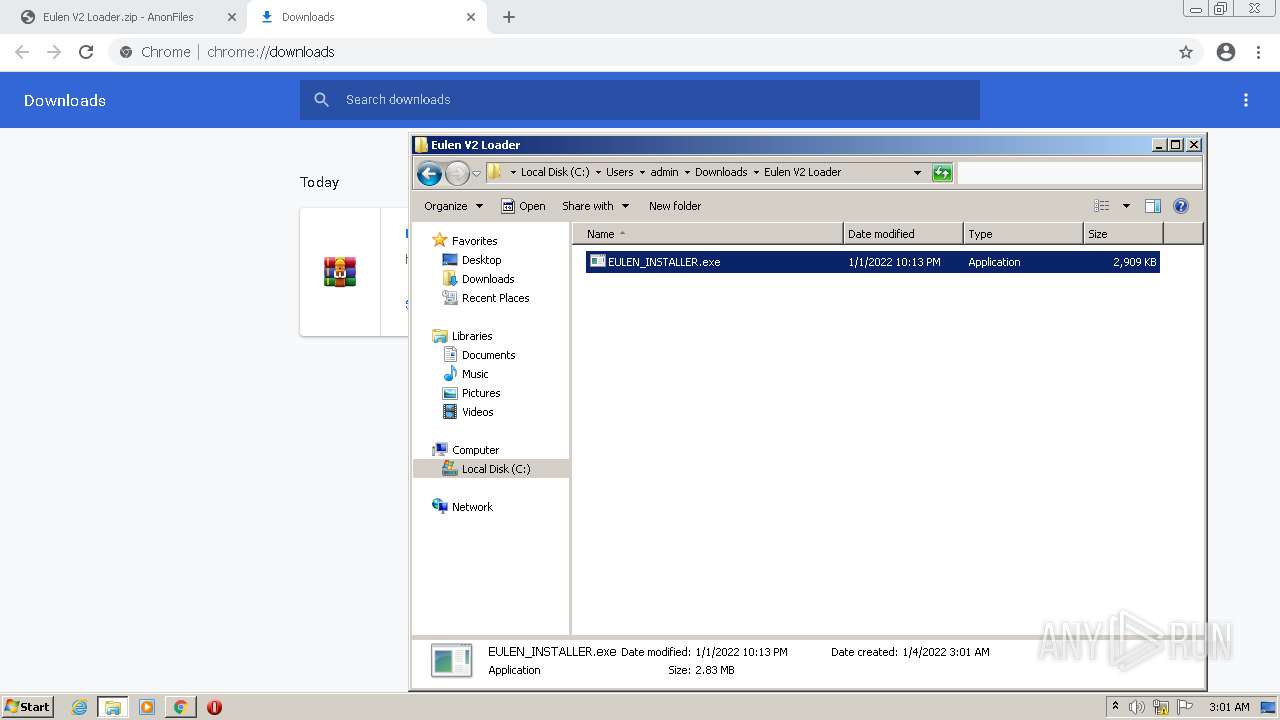The width and height of the screenshot is (1280, 720).
Task: Click the Chrome back arrow
Action: [x=22, y=52]
